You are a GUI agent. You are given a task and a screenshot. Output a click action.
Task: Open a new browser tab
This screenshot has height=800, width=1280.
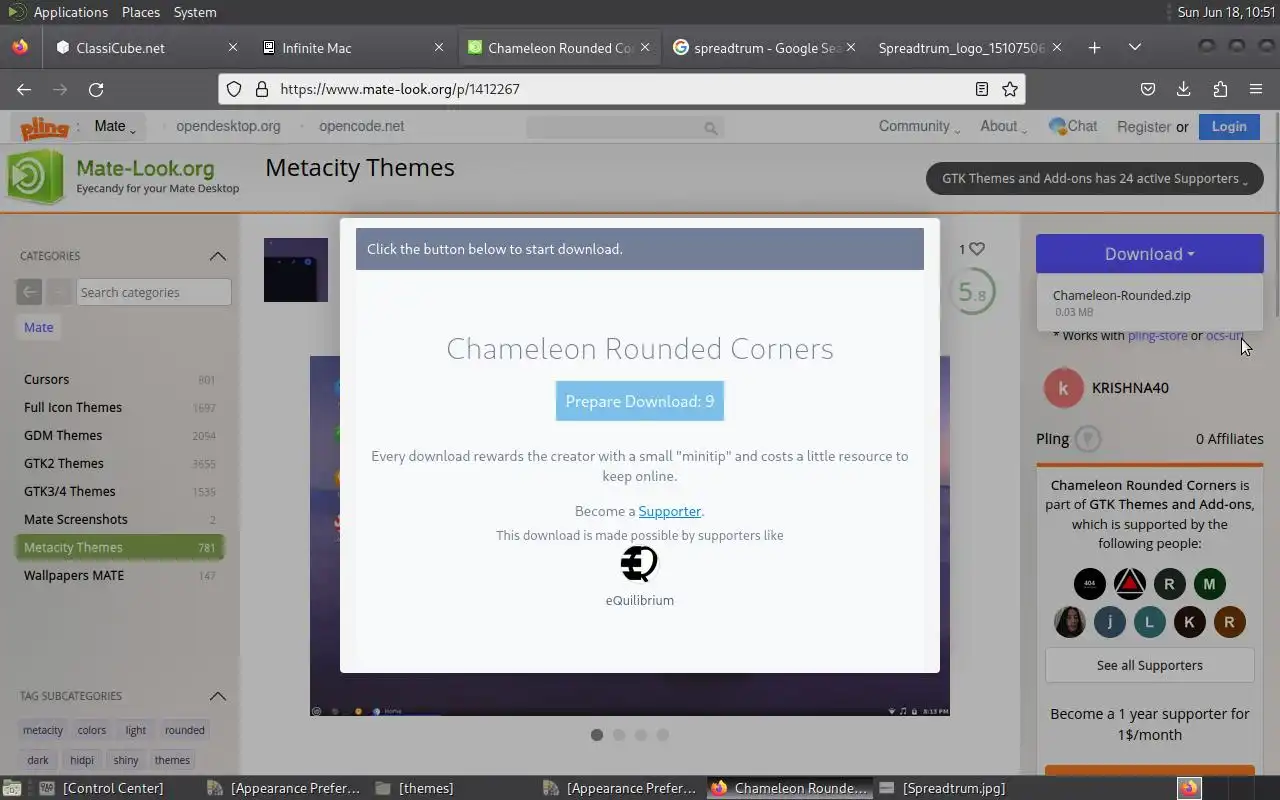pyautogui.click(x=1094, y=47)
